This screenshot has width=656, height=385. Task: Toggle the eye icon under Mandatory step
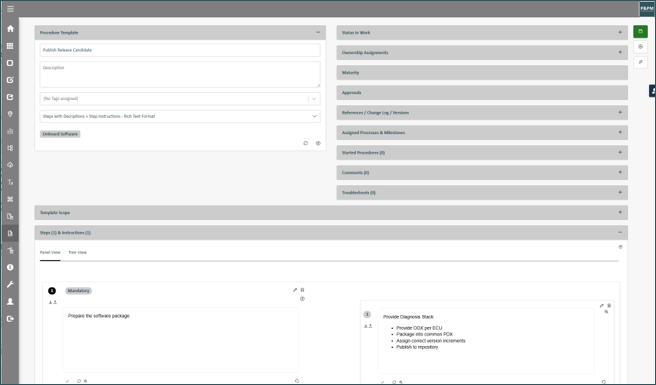pyautogui.click(x=302, y=299)
